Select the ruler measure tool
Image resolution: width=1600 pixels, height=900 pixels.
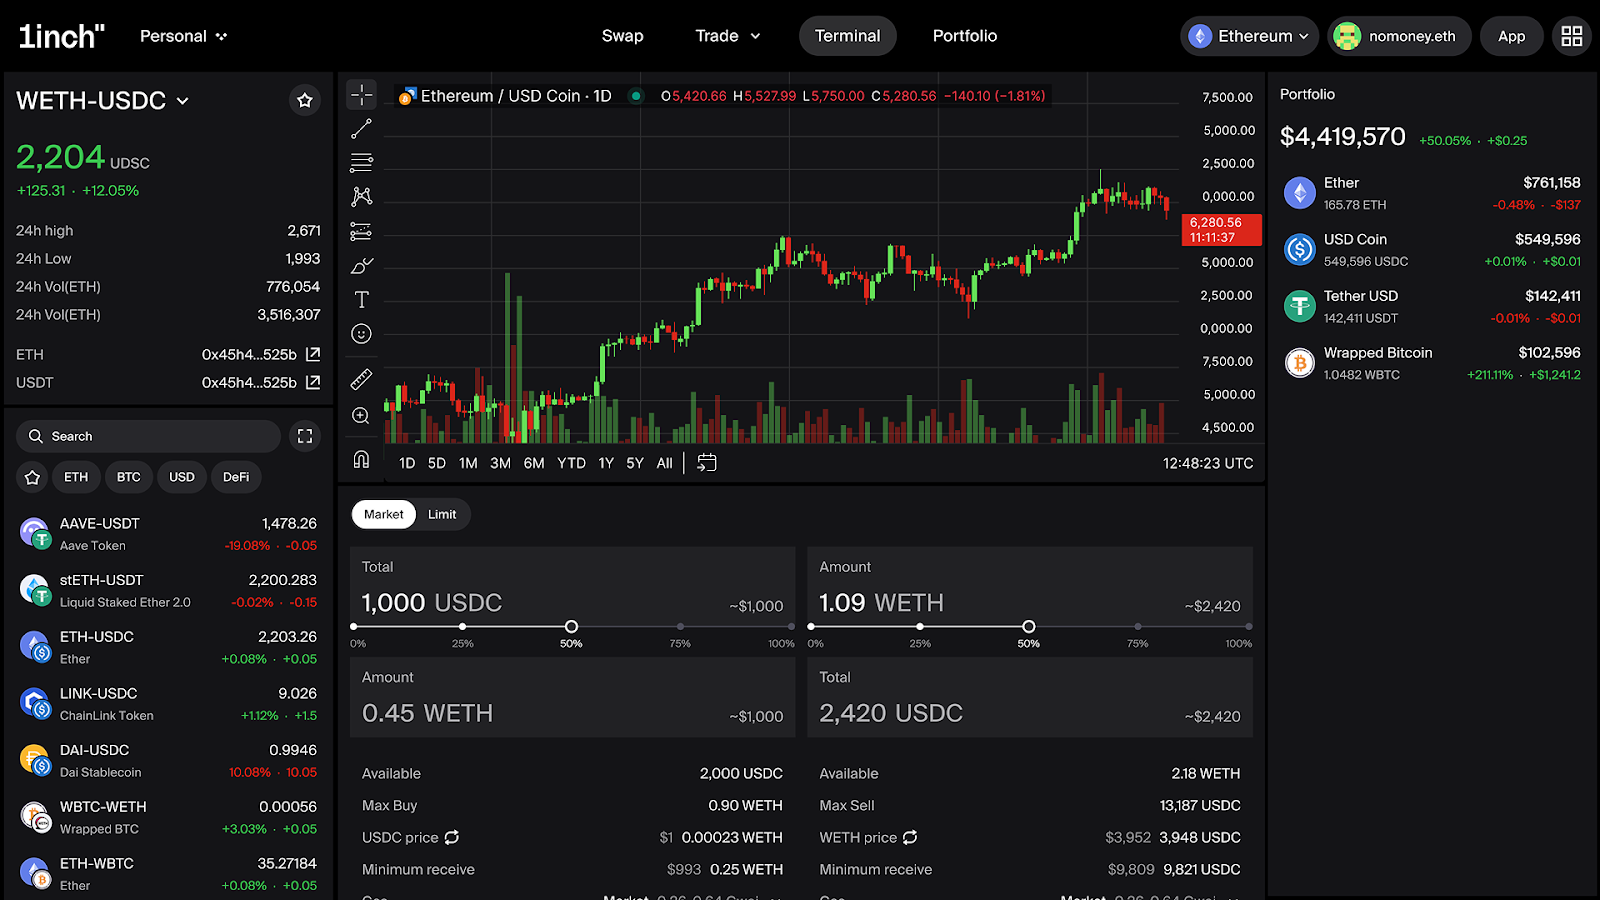tap(361, 379)
